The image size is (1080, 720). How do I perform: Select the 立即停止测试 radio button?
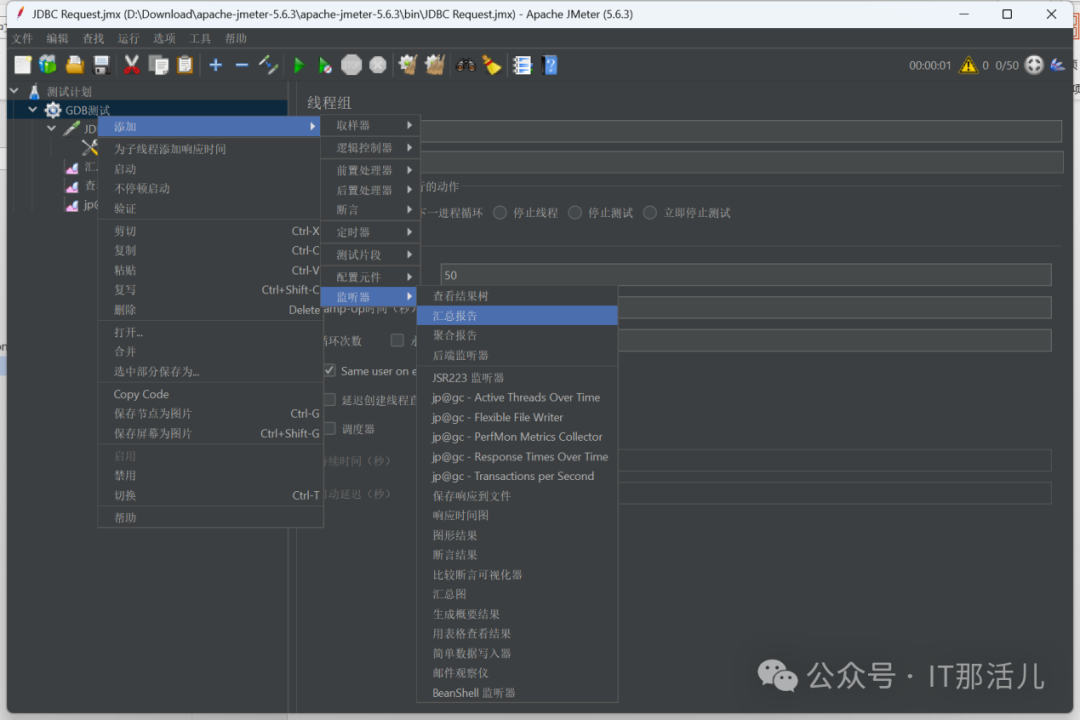[x=650, y=213]
